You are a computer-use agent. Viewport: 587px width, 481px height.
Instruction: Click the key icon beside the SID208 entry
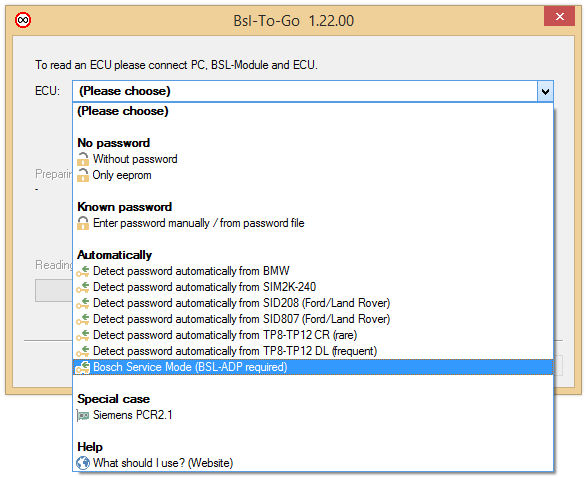point(83,303)
